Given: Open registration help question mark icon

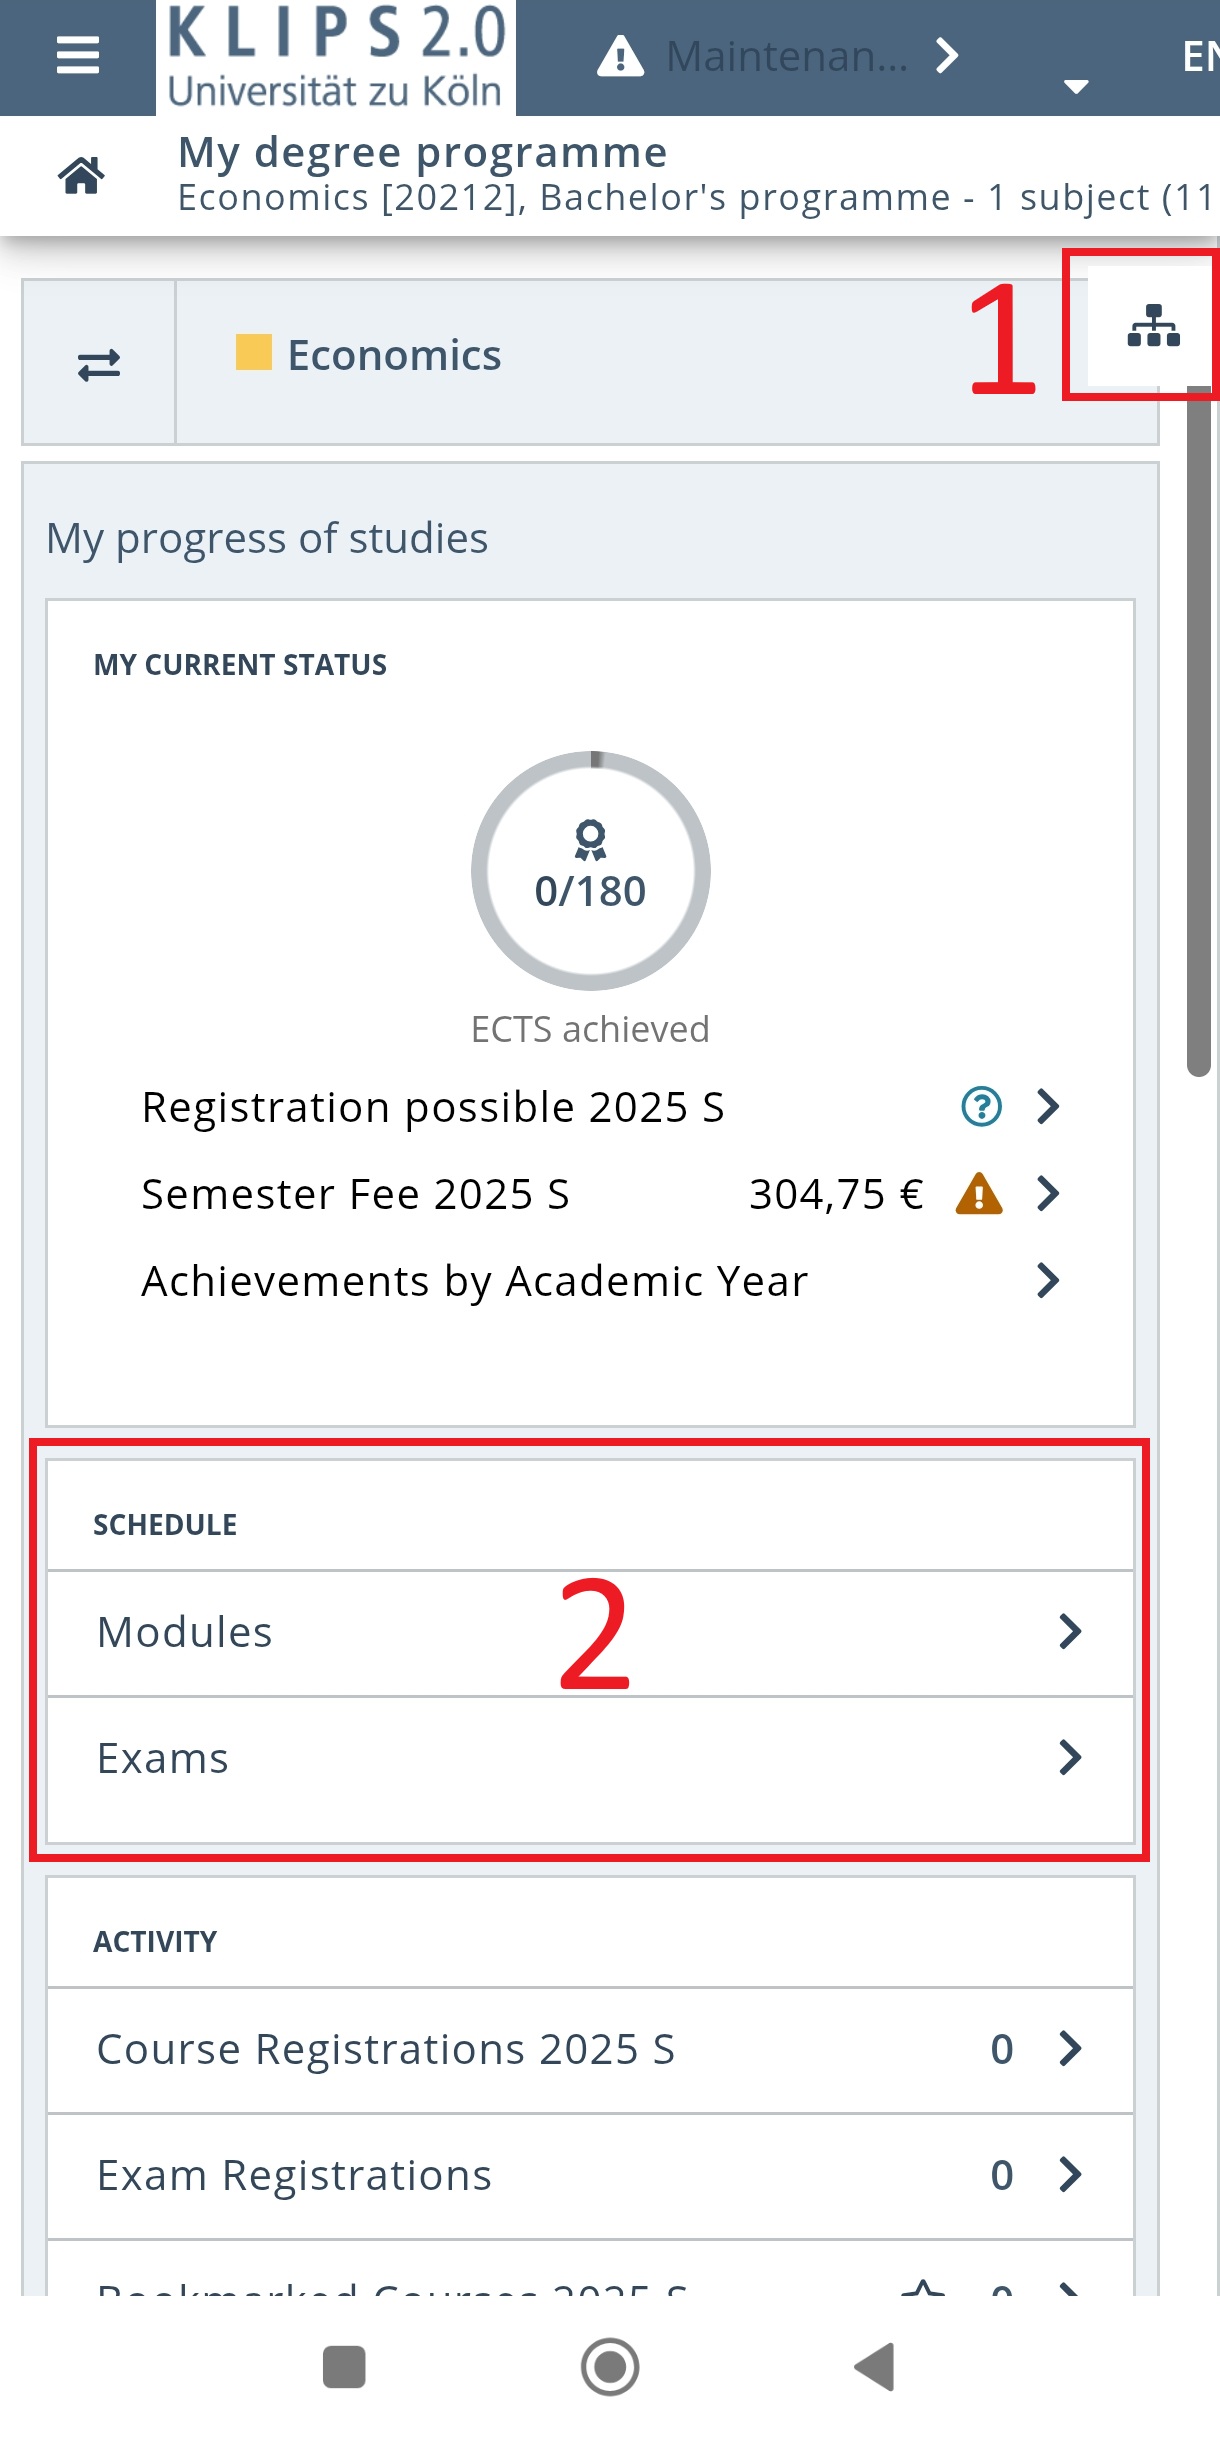Looking at the screenshot, I should coord(981,1107).
